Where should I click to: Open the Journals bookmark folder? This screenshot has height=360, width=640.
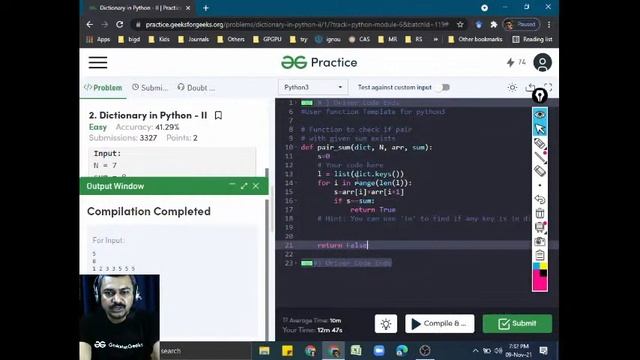click(x=193, y=39)
